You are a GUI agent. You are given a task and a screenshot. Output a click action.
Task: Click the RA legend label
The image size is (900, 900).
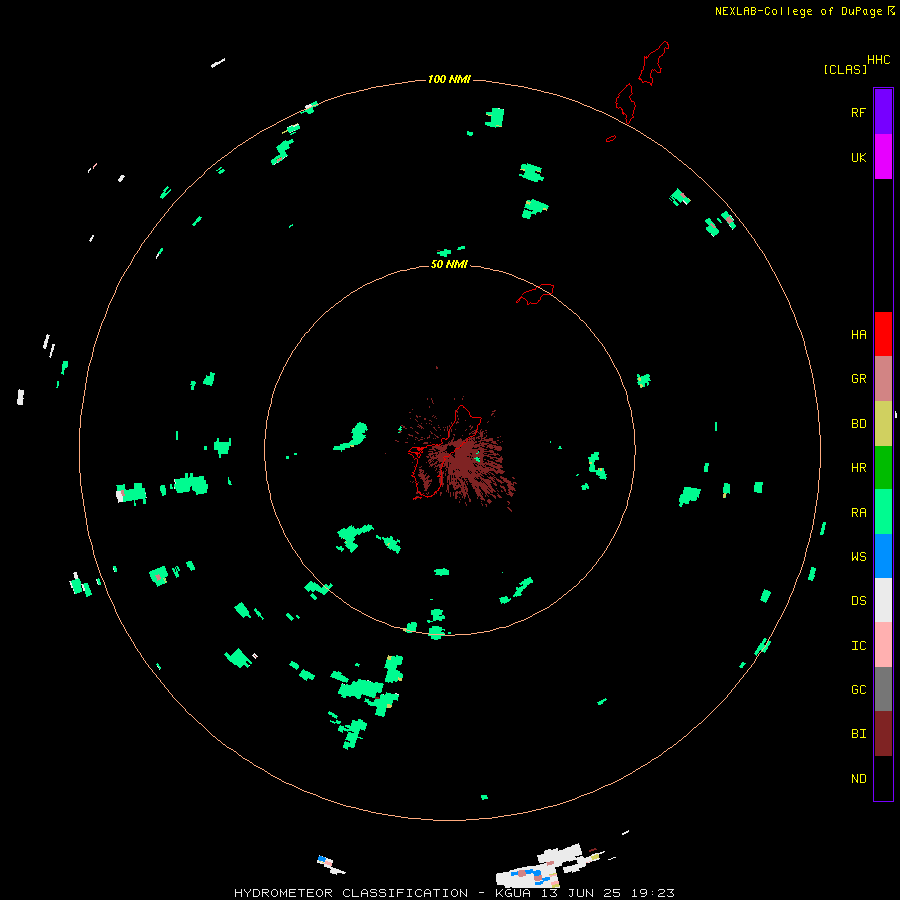pyautogui.click(x=858, y=512)
